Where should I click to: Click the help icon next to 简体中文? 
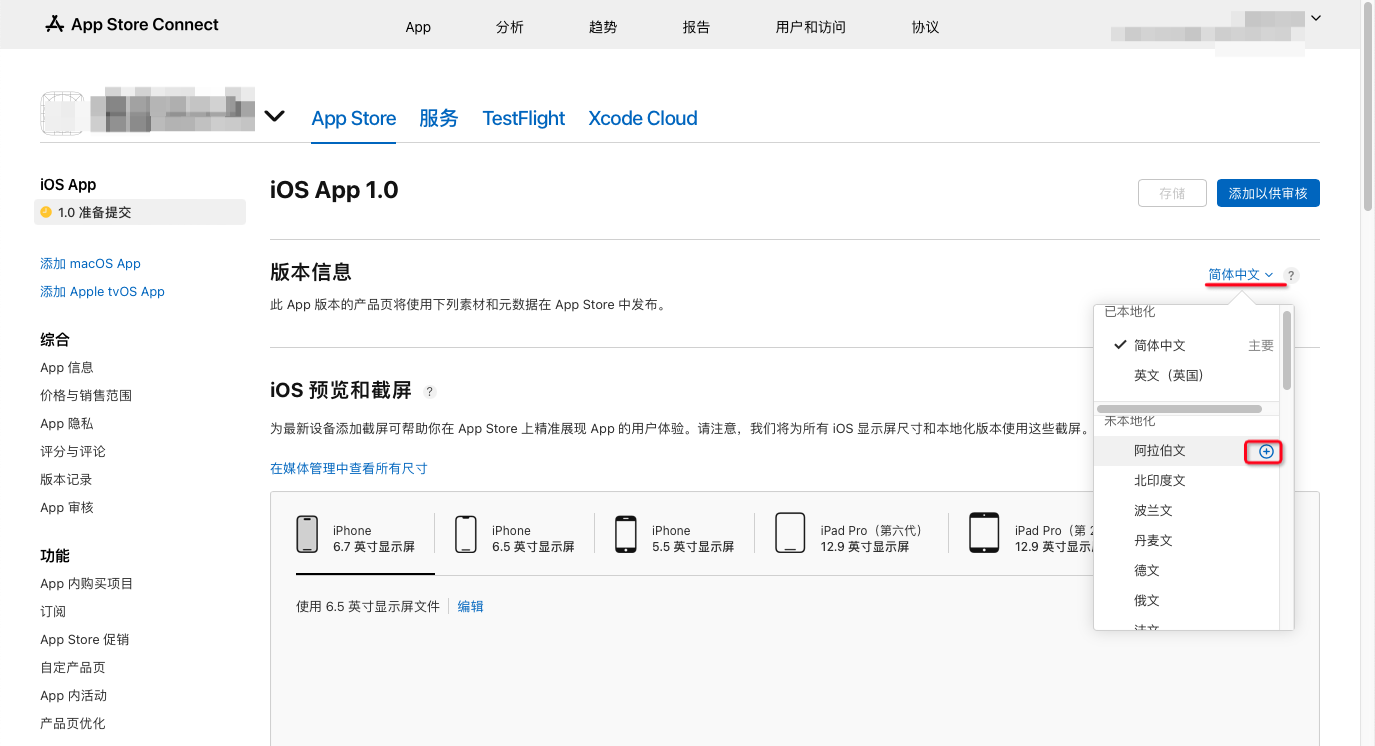(x=1292, y=275)
